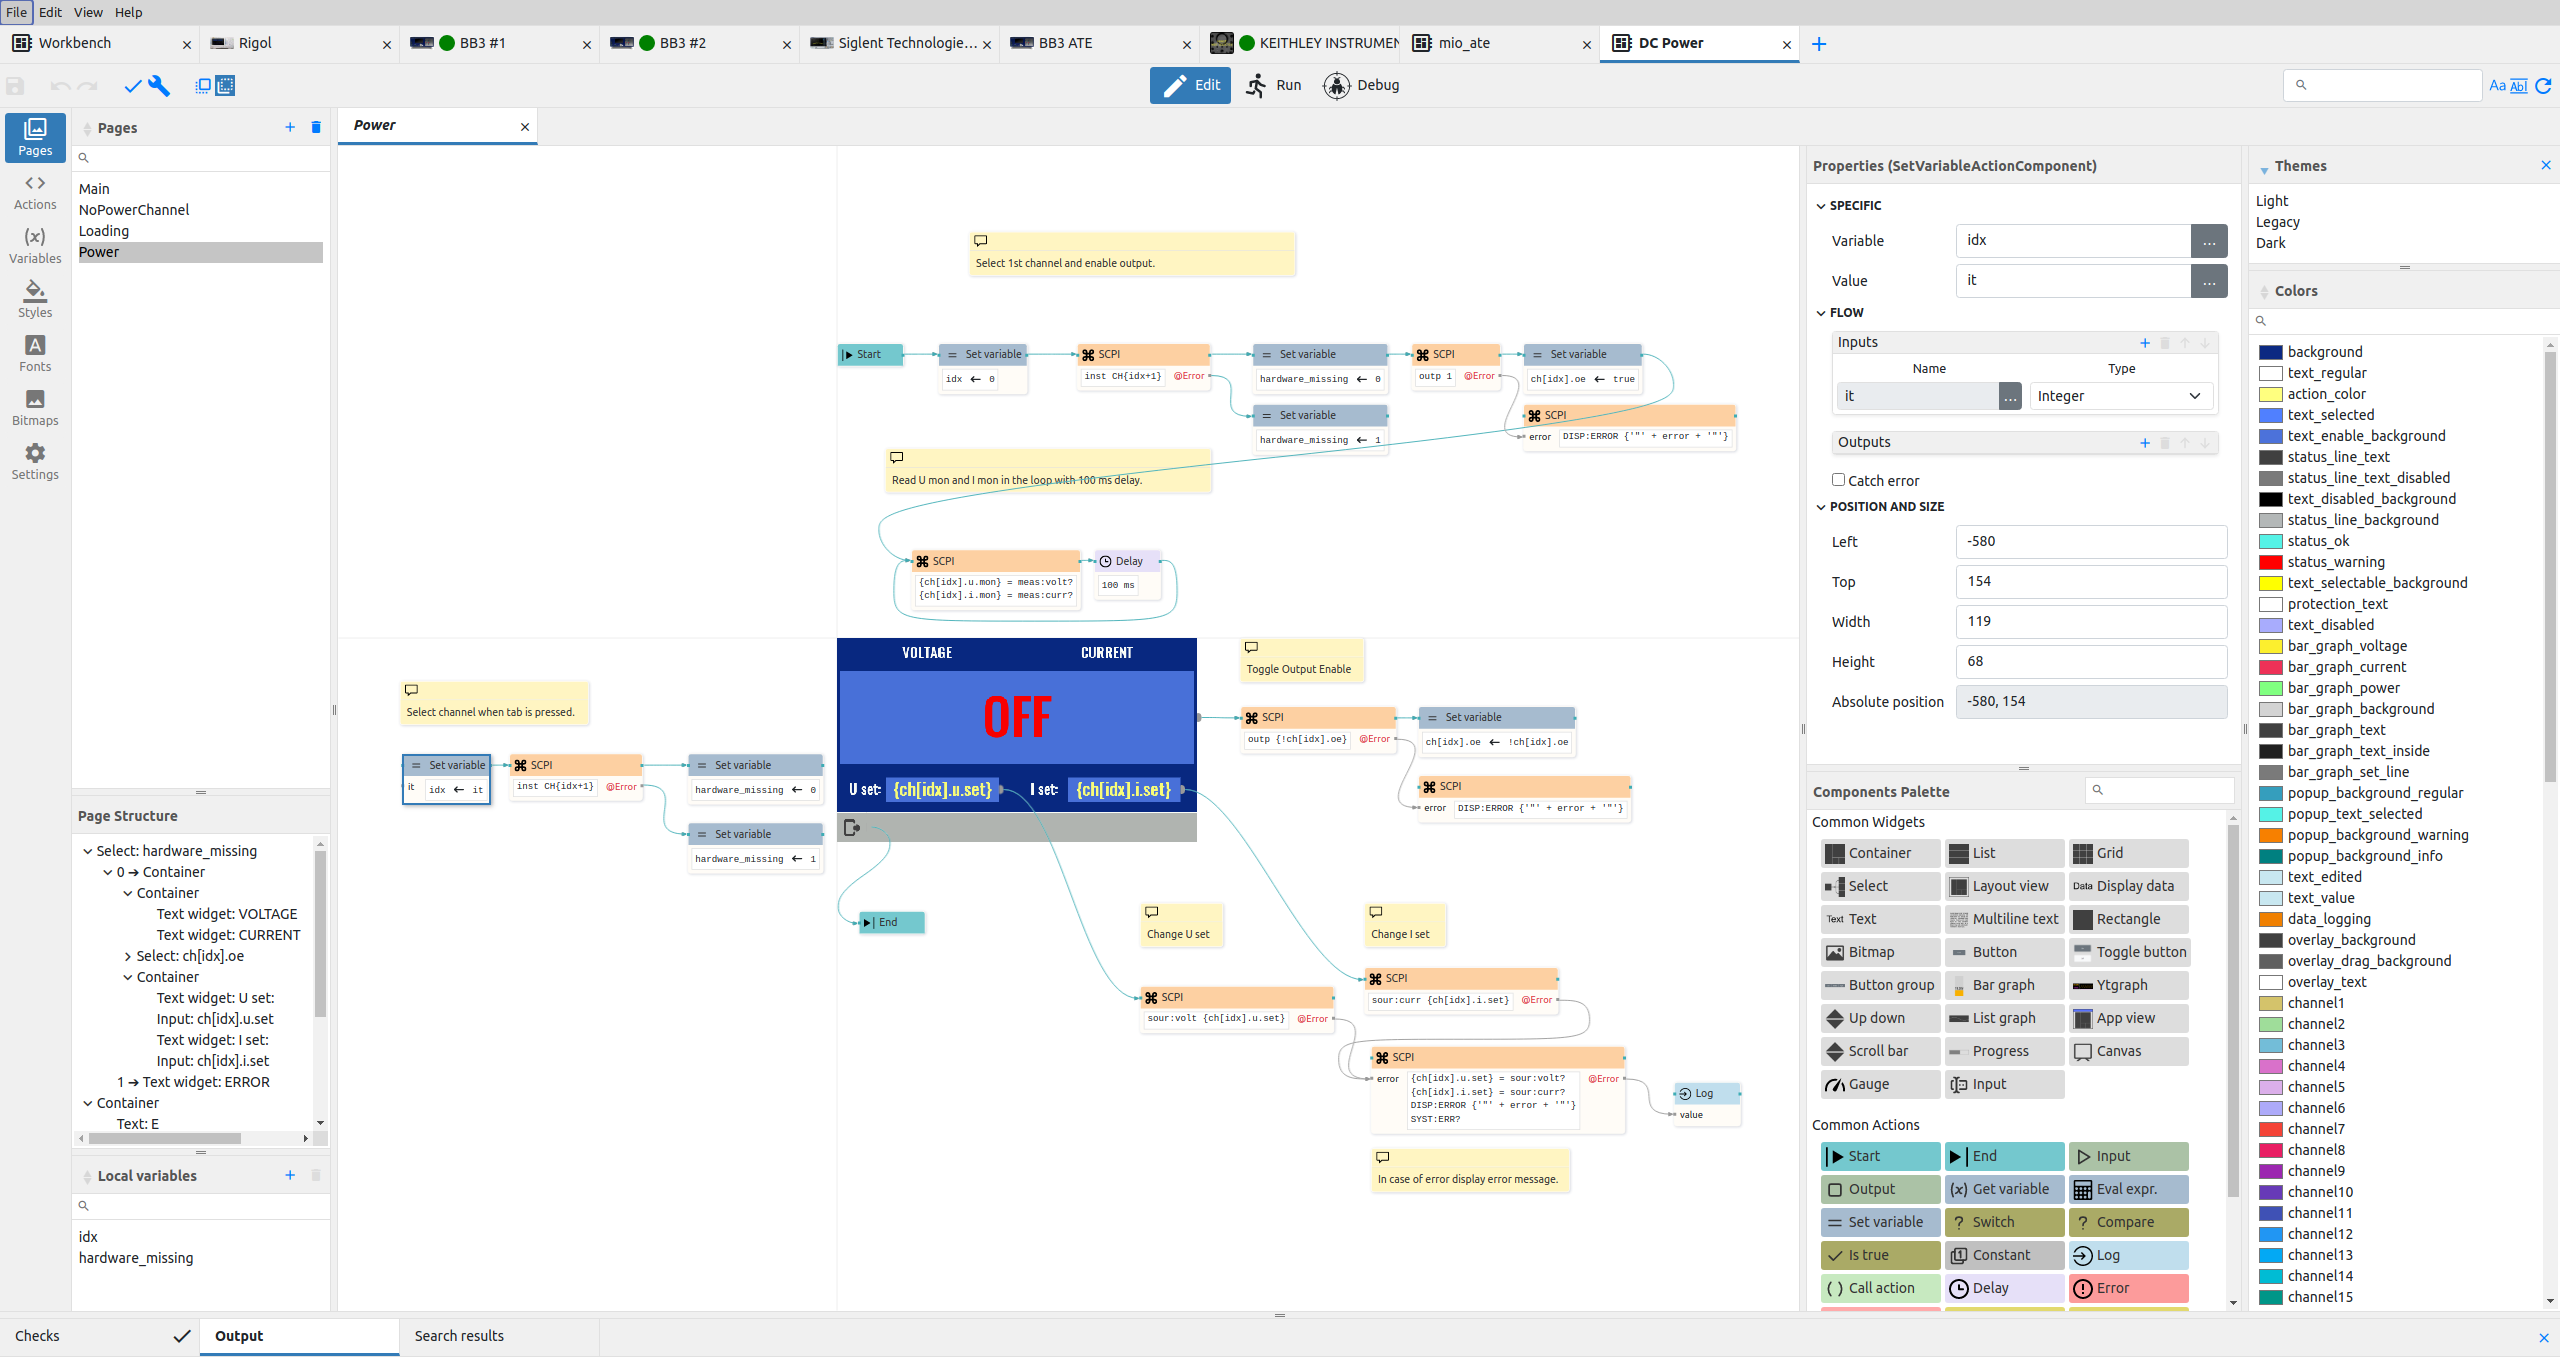Open the Settings sidebar panel

pos(35,462)
